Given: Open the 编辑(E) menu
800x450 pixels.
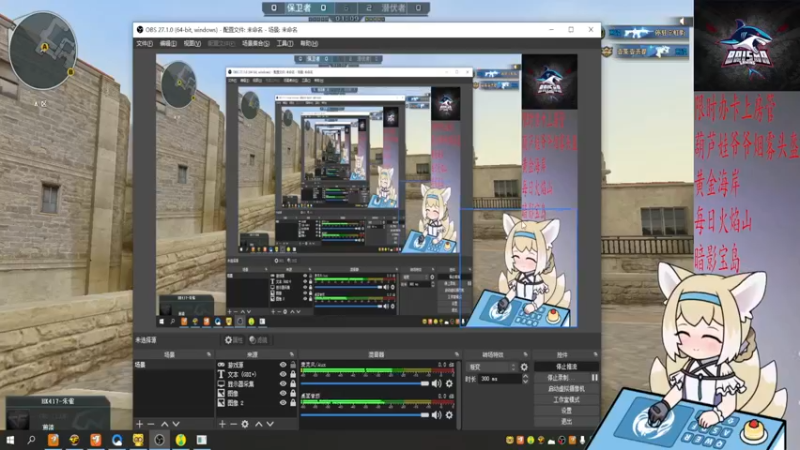Looking at the screenshot, I should 168,44.
